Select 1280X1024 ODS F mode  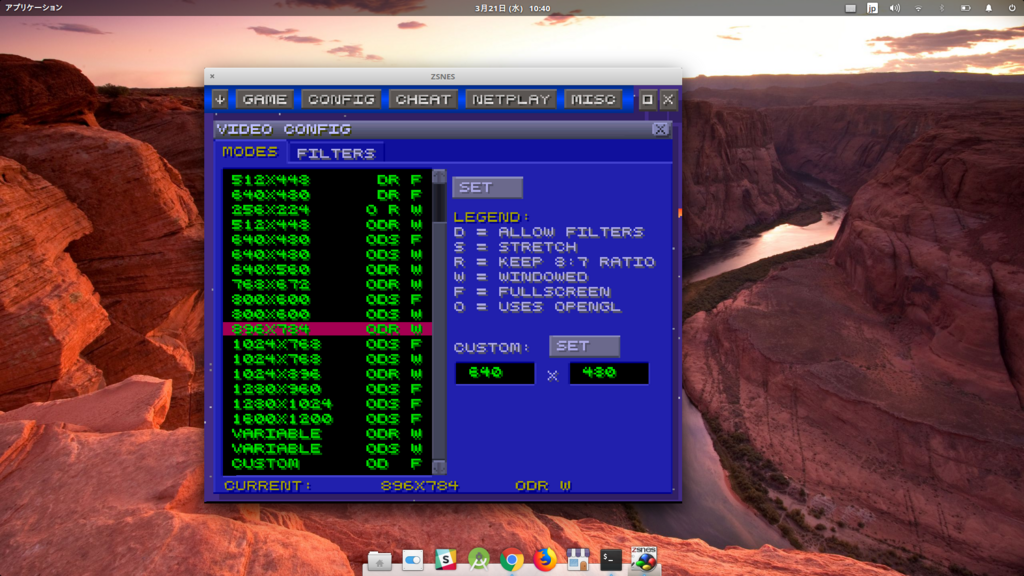tap(327, 404)
